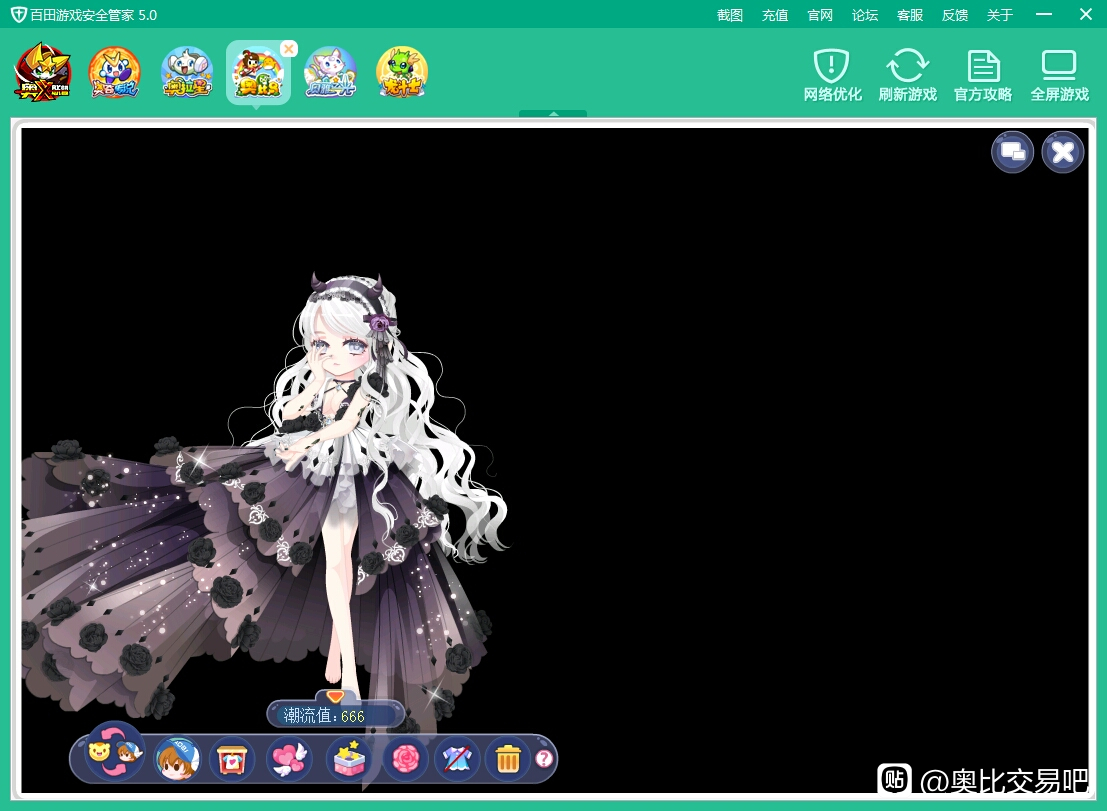Click the shield logo in the title bar

pyautogui.click(x=19, y=15)
